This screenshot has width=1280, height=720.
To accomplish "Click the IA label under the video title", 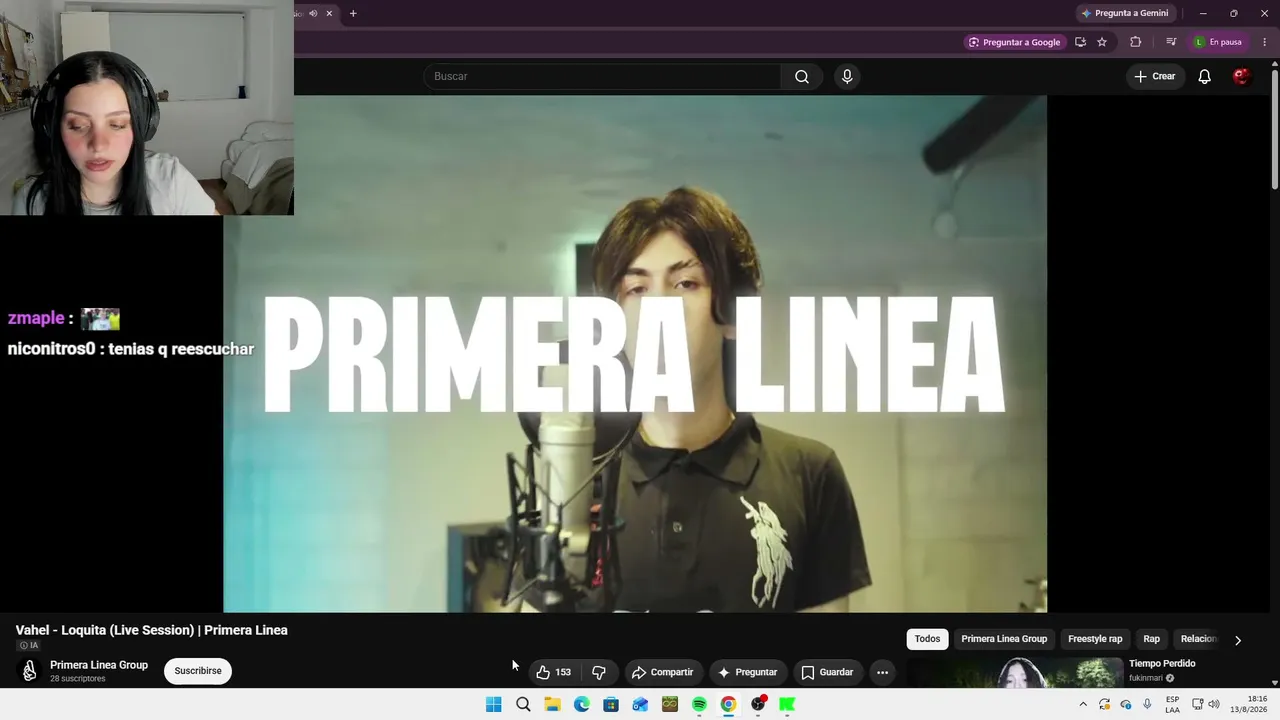I will [x=29, y=646].
